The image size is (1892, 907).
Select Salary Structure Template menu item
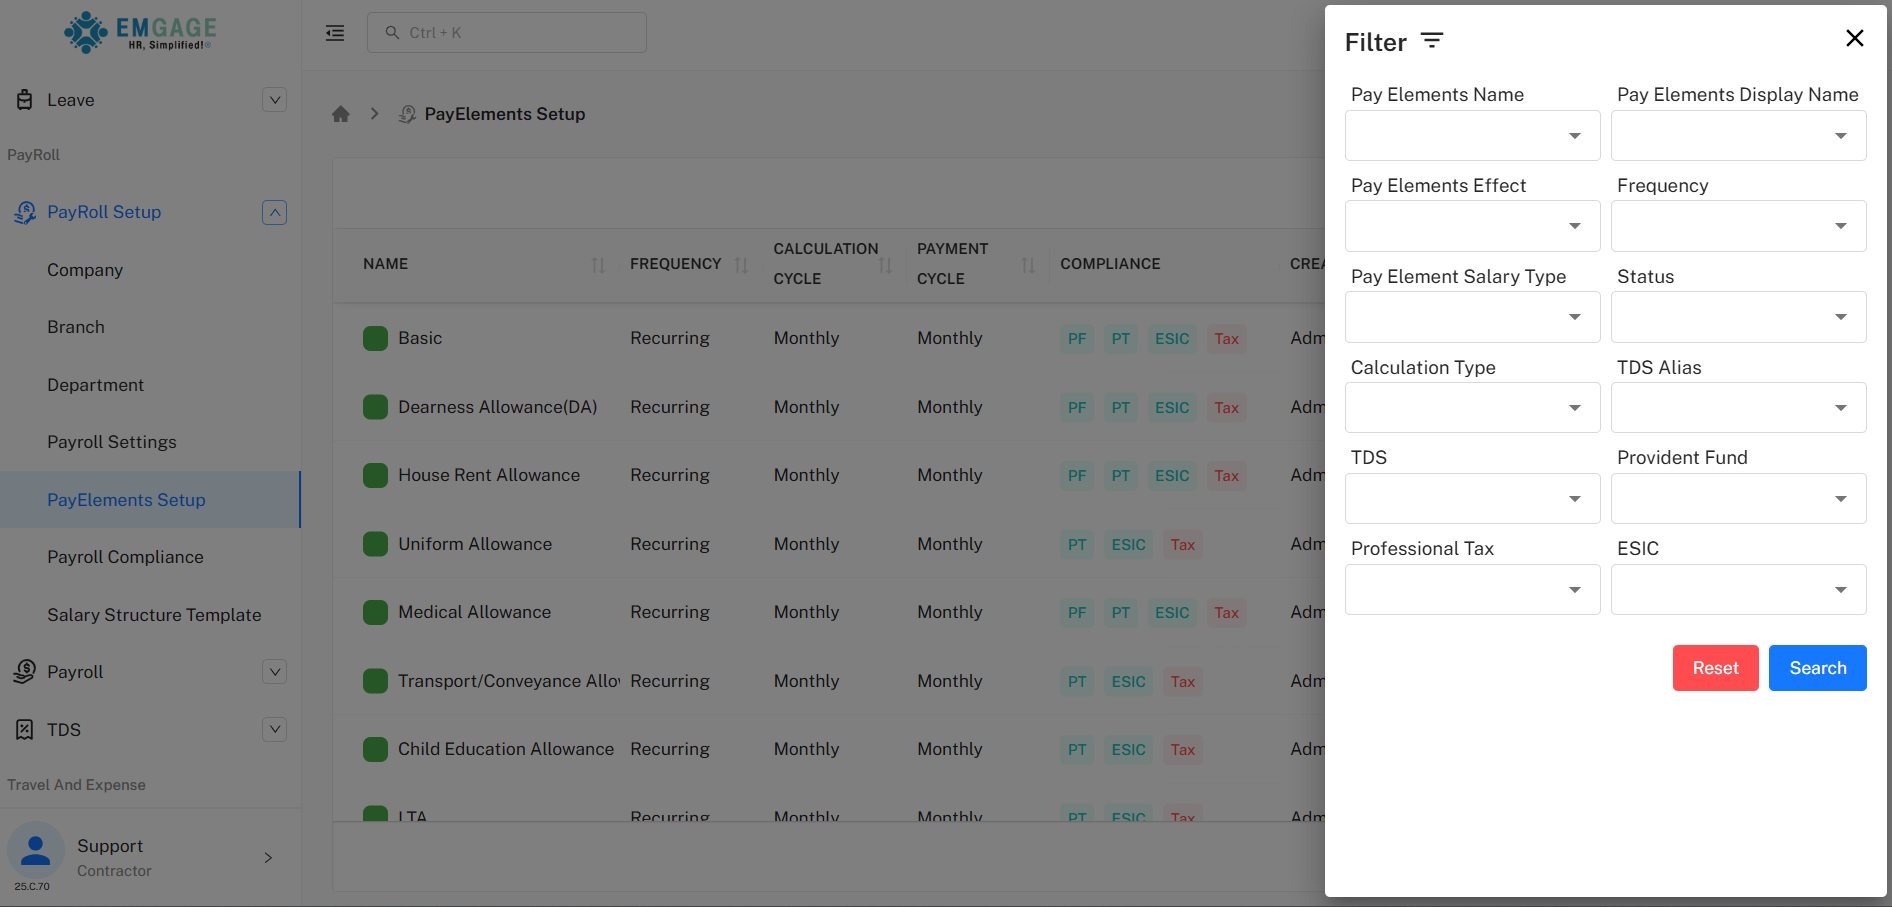(x=154, y=615)
